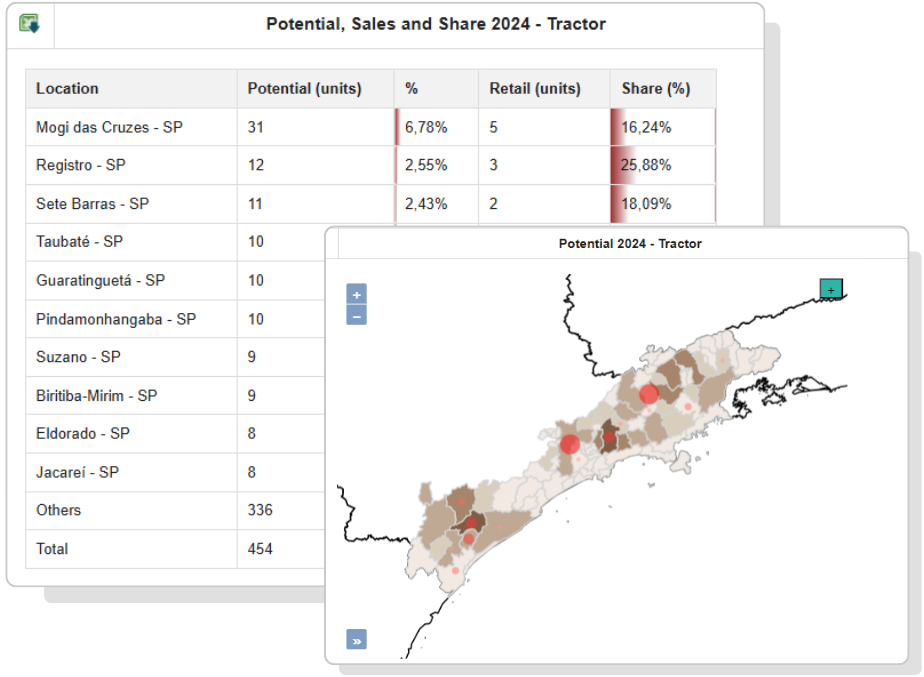924x677 pixels.
Task: Click the 25,88% share bar cell
Action: [662, 165]
